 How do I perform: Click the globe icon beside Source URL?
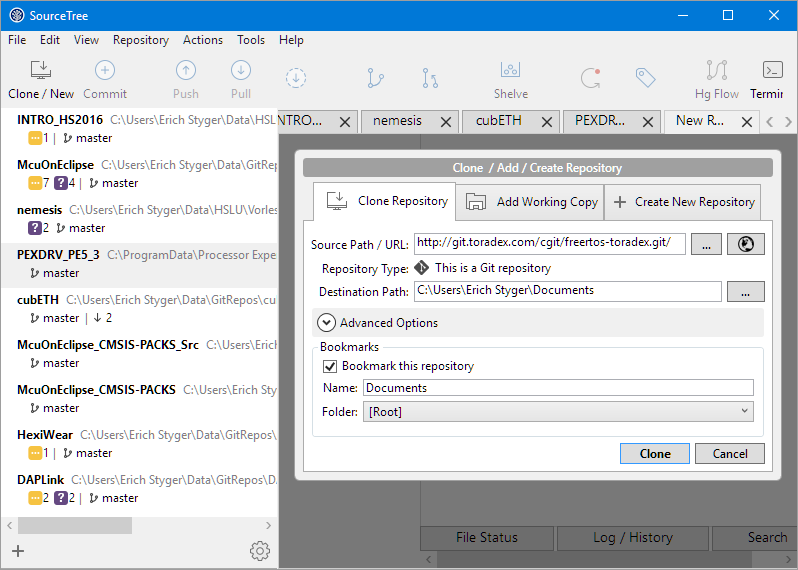[x=745, y=244]
